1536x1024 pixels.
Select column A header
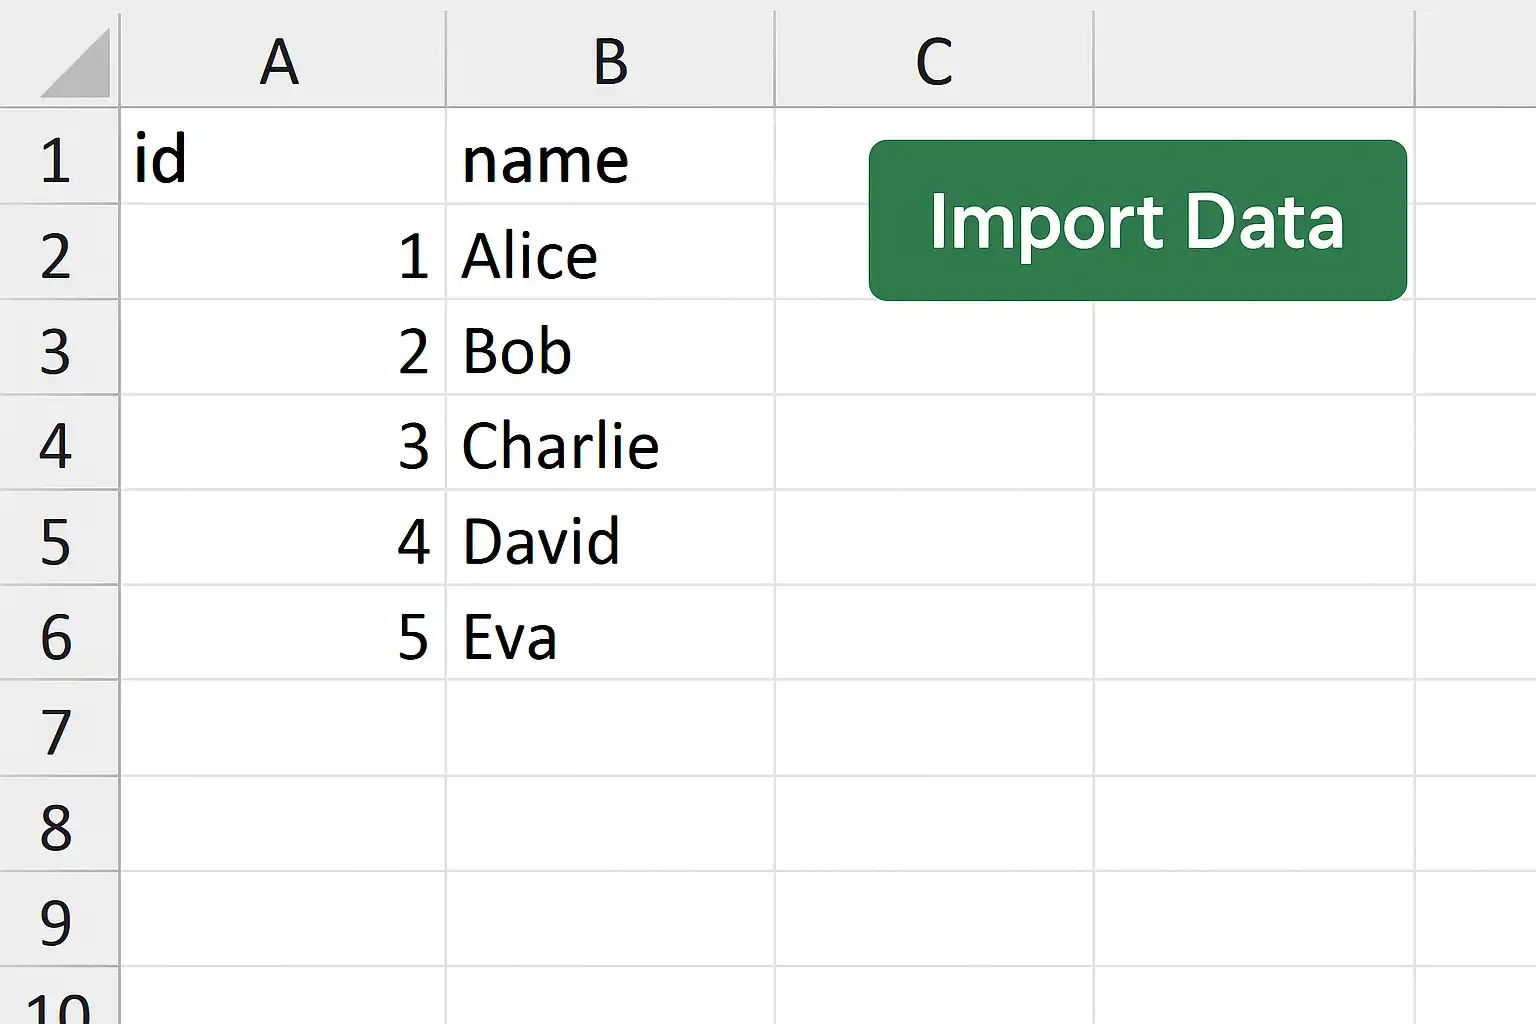pos(282,60)
